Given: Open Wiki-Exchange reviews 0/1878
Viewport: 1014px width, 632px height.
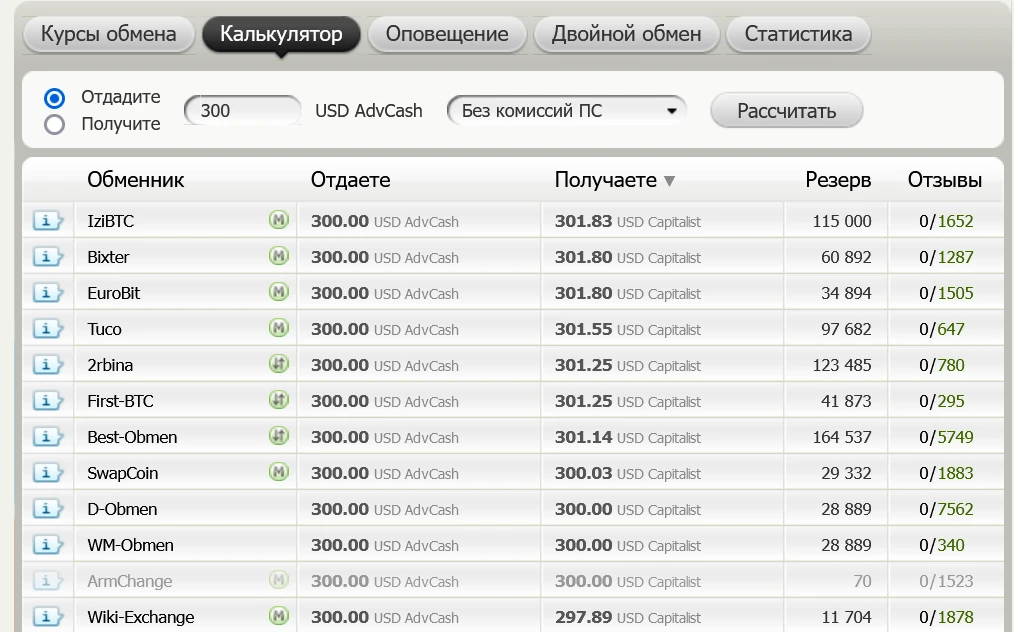Looking at the screenshot, I should [946, 617].
